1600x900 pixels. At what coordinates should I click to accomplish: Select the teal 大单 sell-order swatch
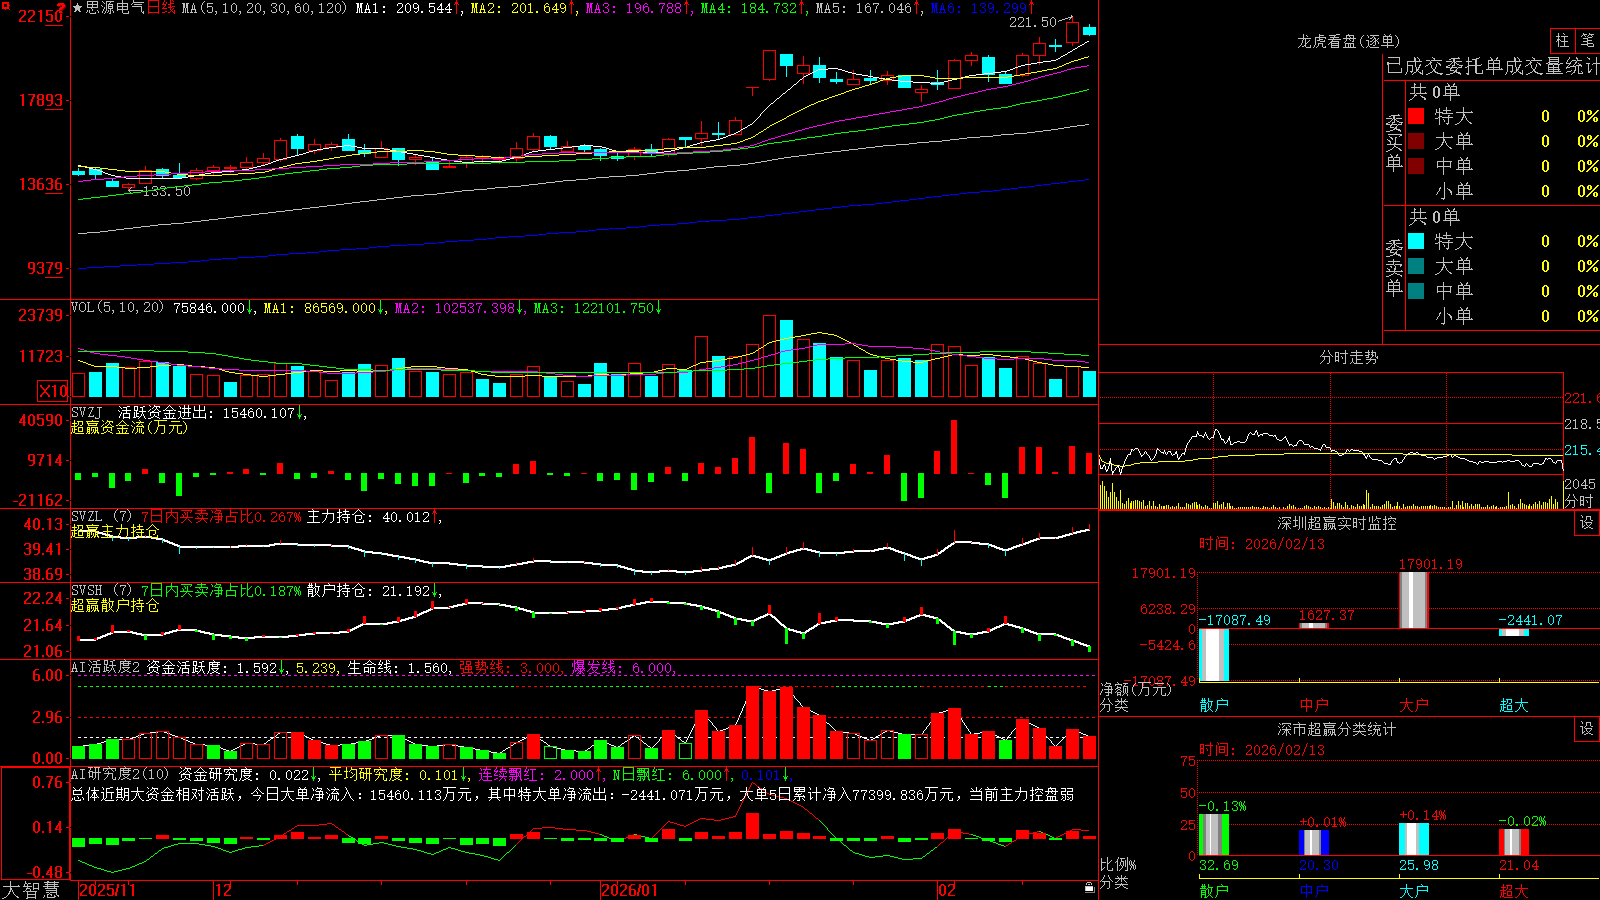[x=1416, y=266]
